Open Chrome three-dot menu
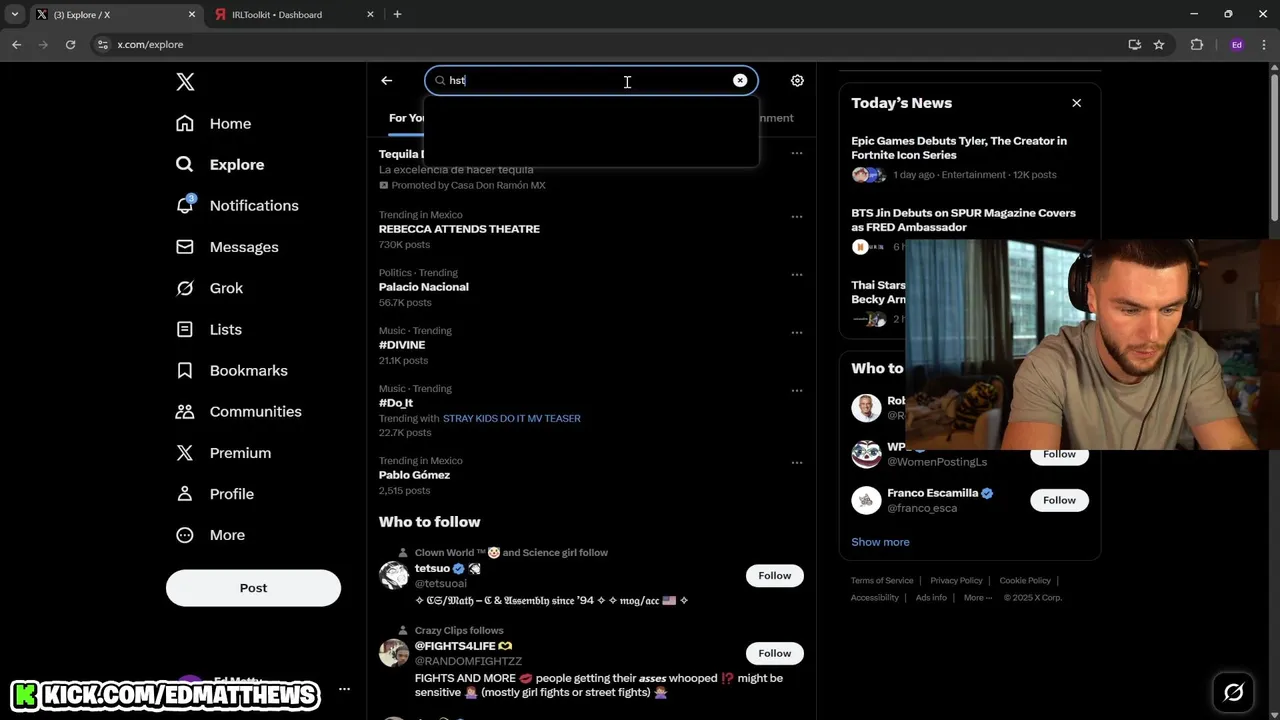The image size is (1280, 720). 1264,45
